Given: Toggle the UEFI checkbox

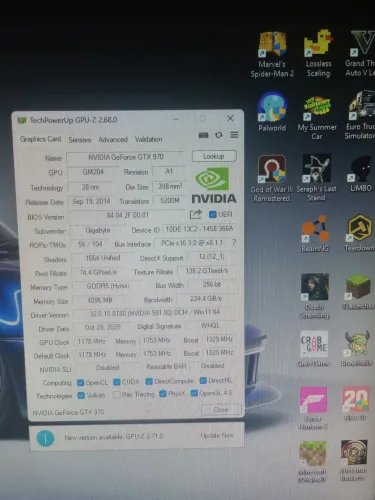Looking at the screenshot, I should pos(212,214).
